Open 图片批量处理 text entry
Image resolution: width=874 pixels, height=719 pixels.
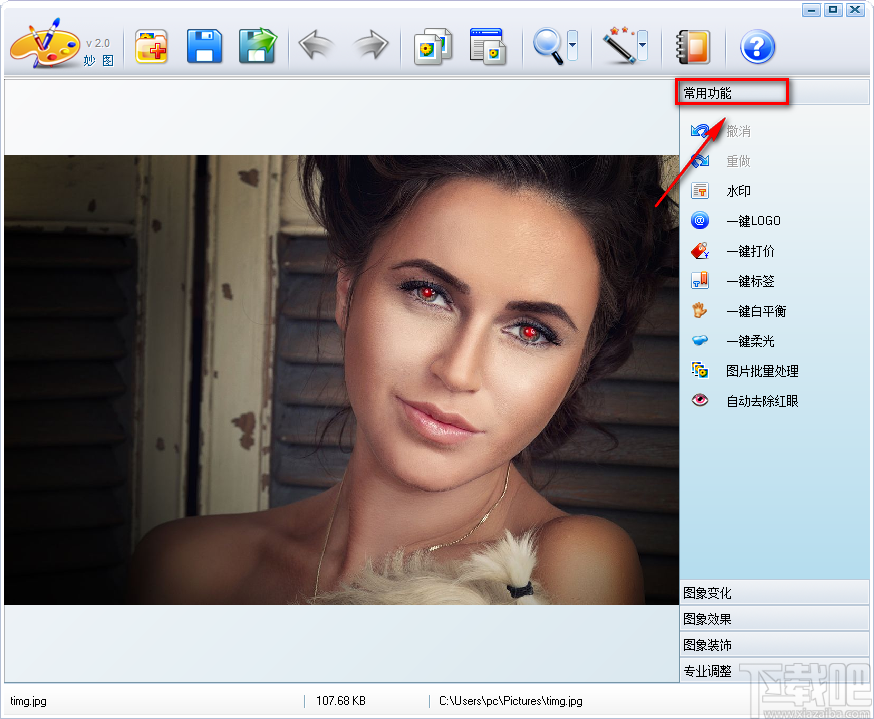tap(763, 371)
